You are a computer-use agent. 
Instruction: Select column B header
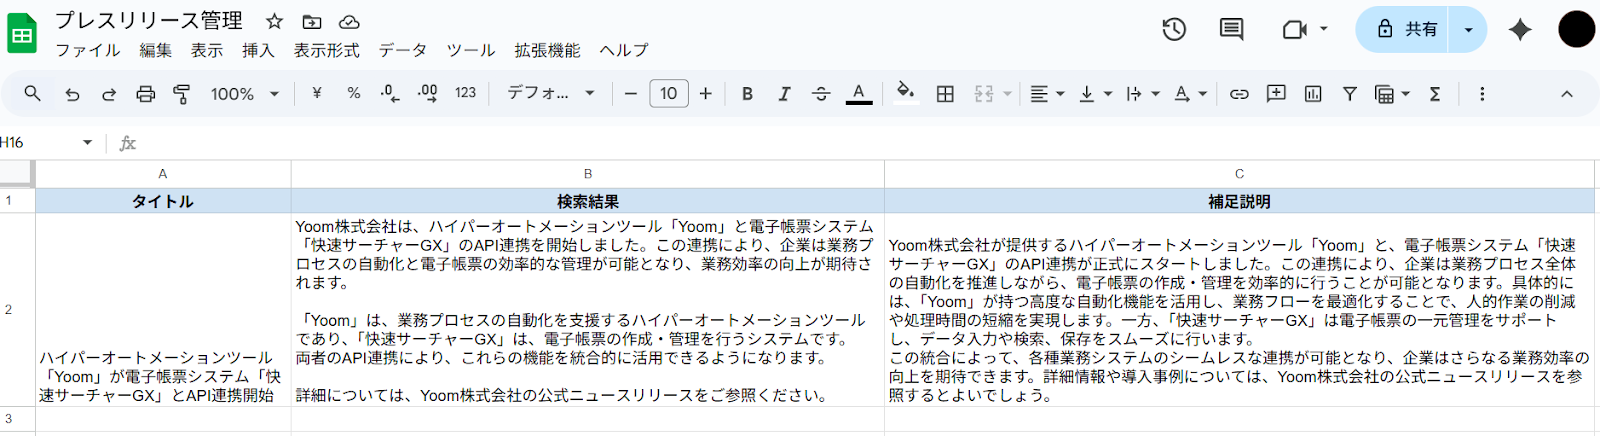pos(588,174)
